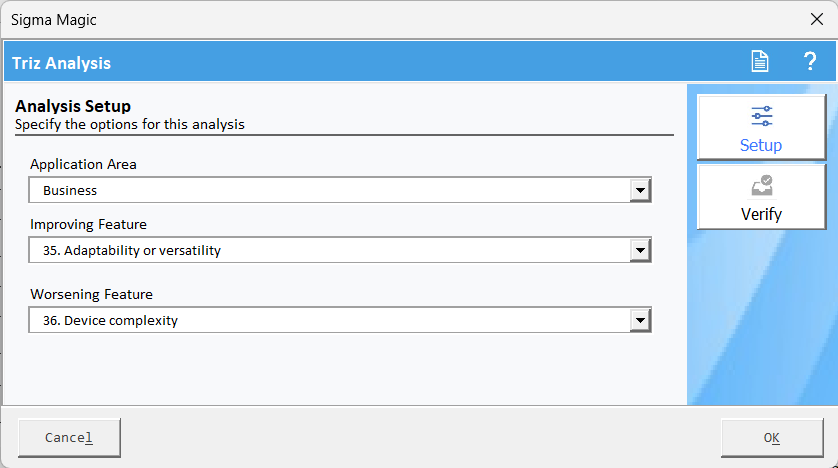The image size is (838, 468).
Task: Click the Improving Feature label
Action: tap(88, 224)
